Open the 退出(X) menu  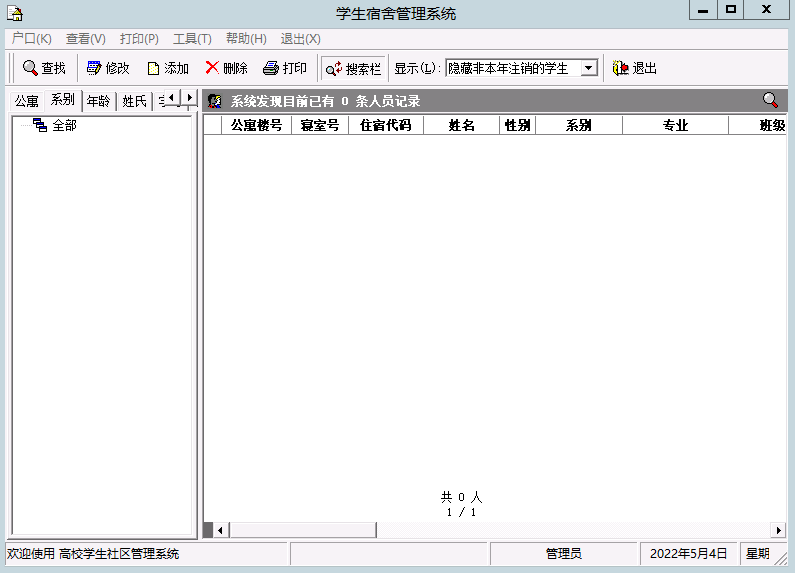pos(301,39)
